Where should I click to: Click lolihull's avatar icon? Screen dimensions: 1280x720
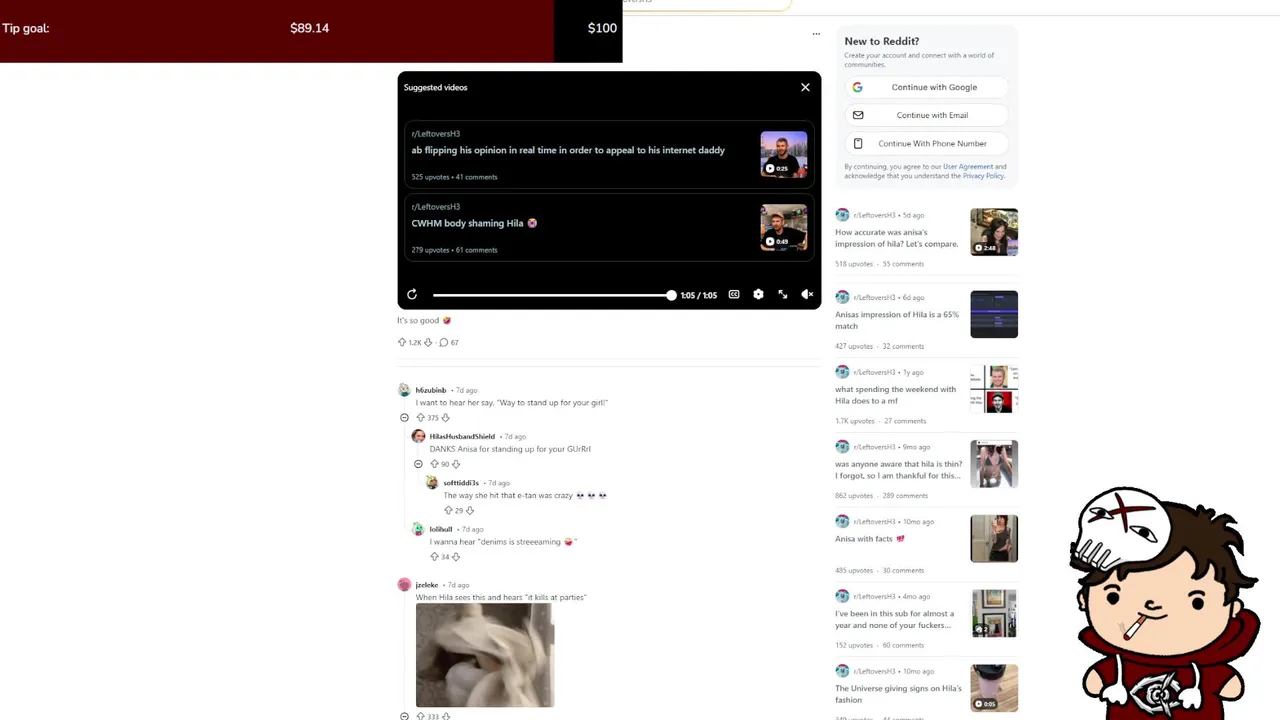coord(418,529)
